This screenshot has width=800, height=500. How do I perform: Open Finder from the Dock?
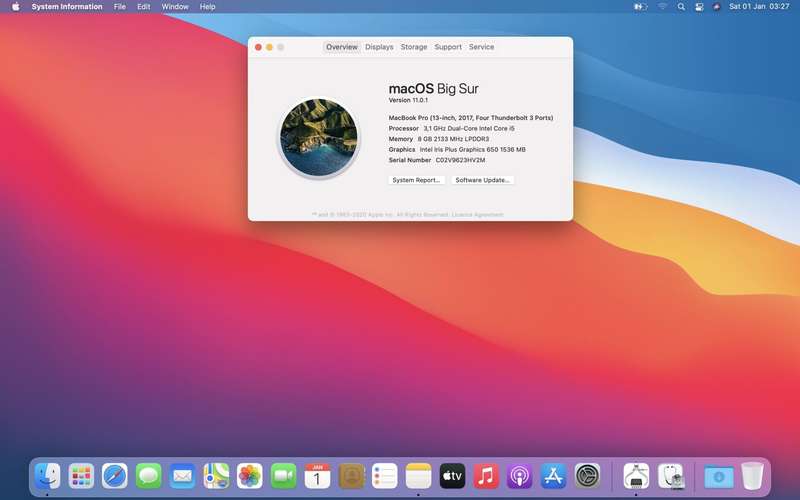pos(47,476)
